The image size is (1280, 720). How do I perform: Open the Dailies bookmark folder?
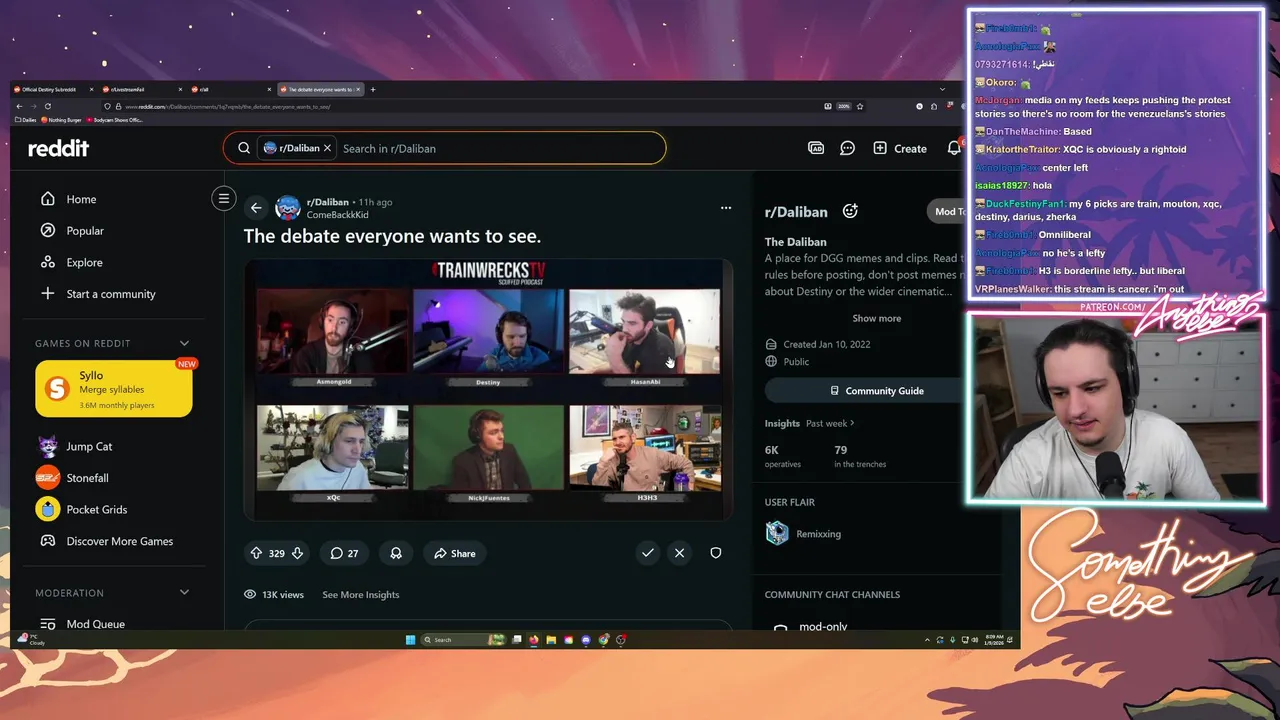point(27,120)
